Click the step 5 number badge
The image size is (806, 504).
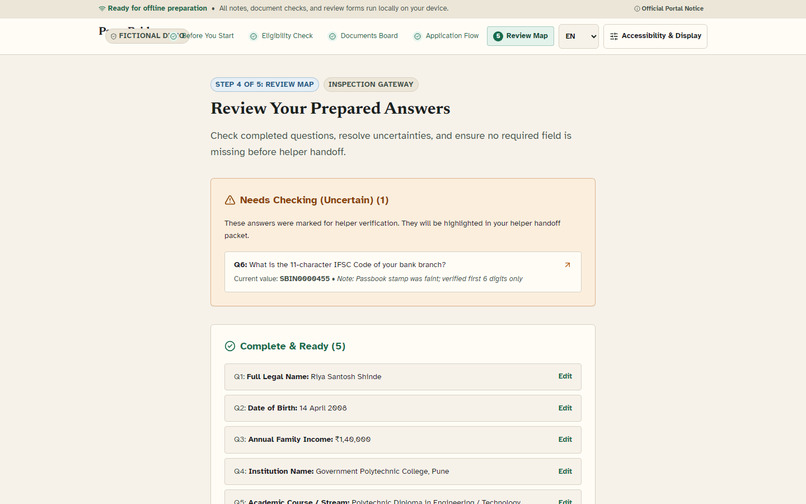pyautogui.click(x=498, y=36)
